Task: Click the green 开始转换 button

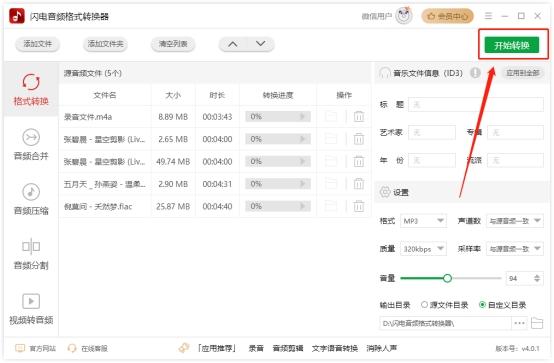Action: click(512, 45)
